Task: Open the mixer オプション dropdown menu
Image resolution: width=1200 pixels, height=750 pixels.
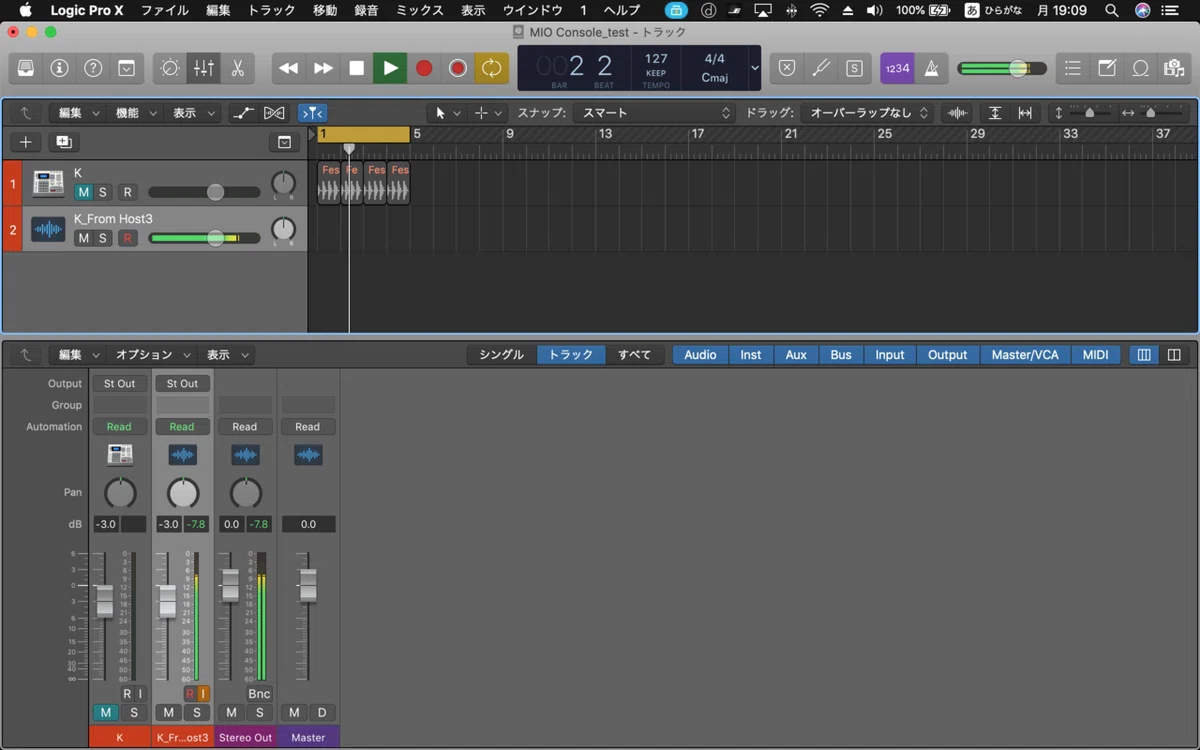Action: click(153, 355)
